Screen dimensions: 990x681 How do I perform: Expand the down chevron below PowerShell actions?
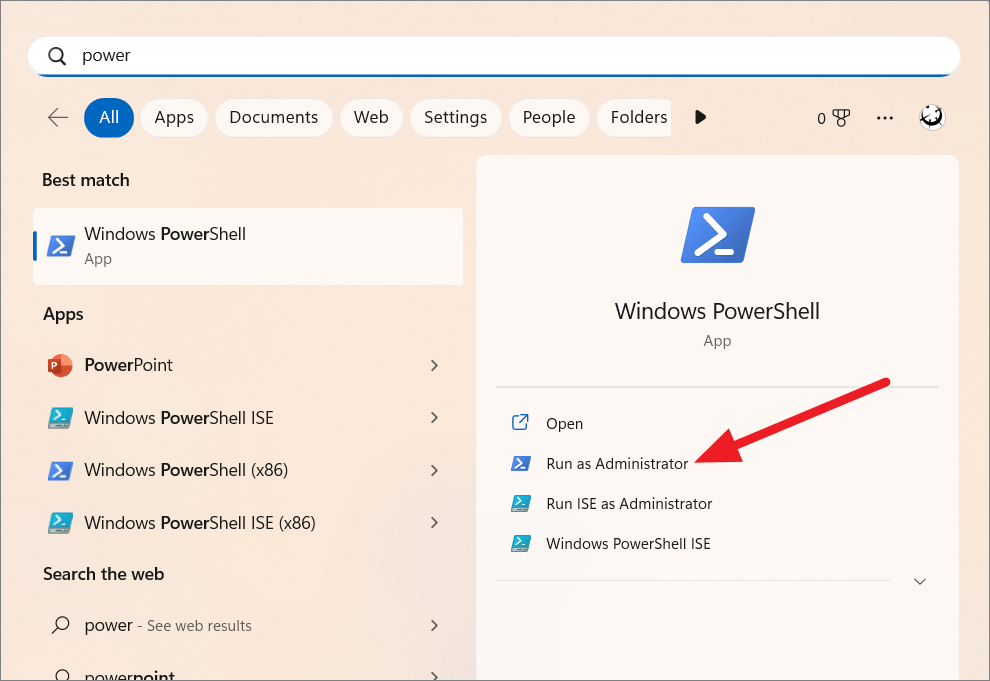click(919, 580)
